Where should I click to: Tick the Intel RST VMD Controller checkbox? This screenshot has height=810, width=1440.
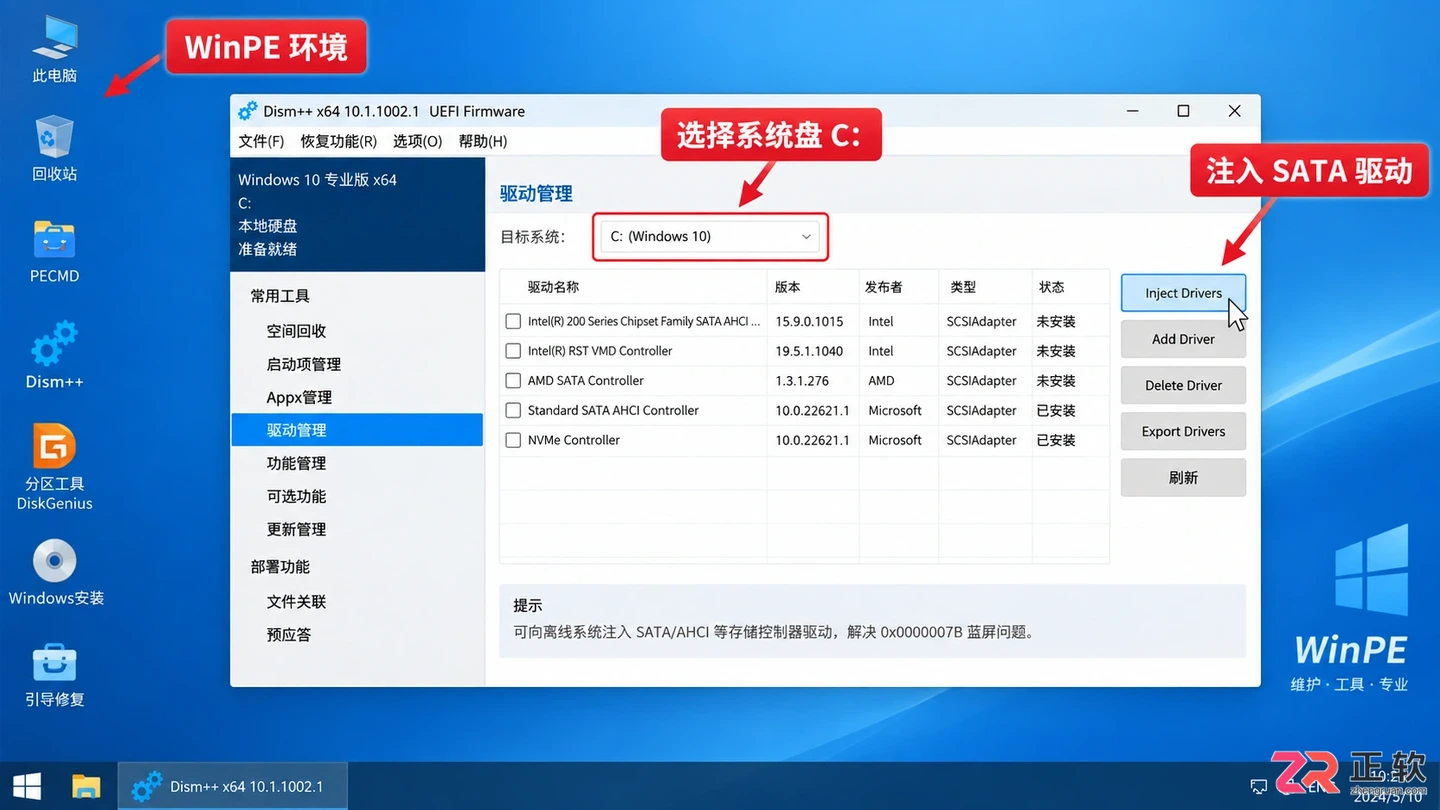click(513, 351)
